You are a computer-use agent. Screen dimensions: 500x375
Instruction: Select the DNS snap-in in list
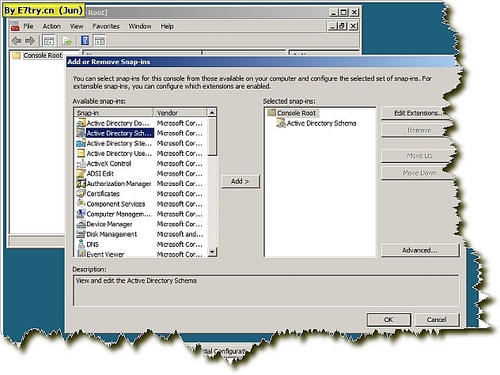(x=92, y=244)
